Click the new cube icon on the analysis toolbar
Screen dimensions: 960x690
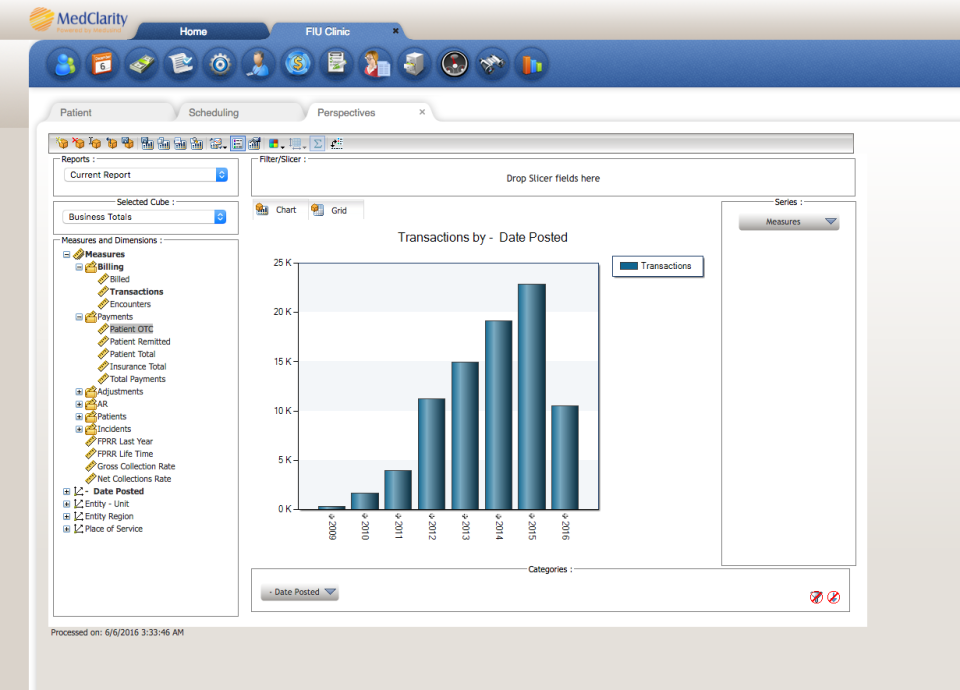pos(61,143)
